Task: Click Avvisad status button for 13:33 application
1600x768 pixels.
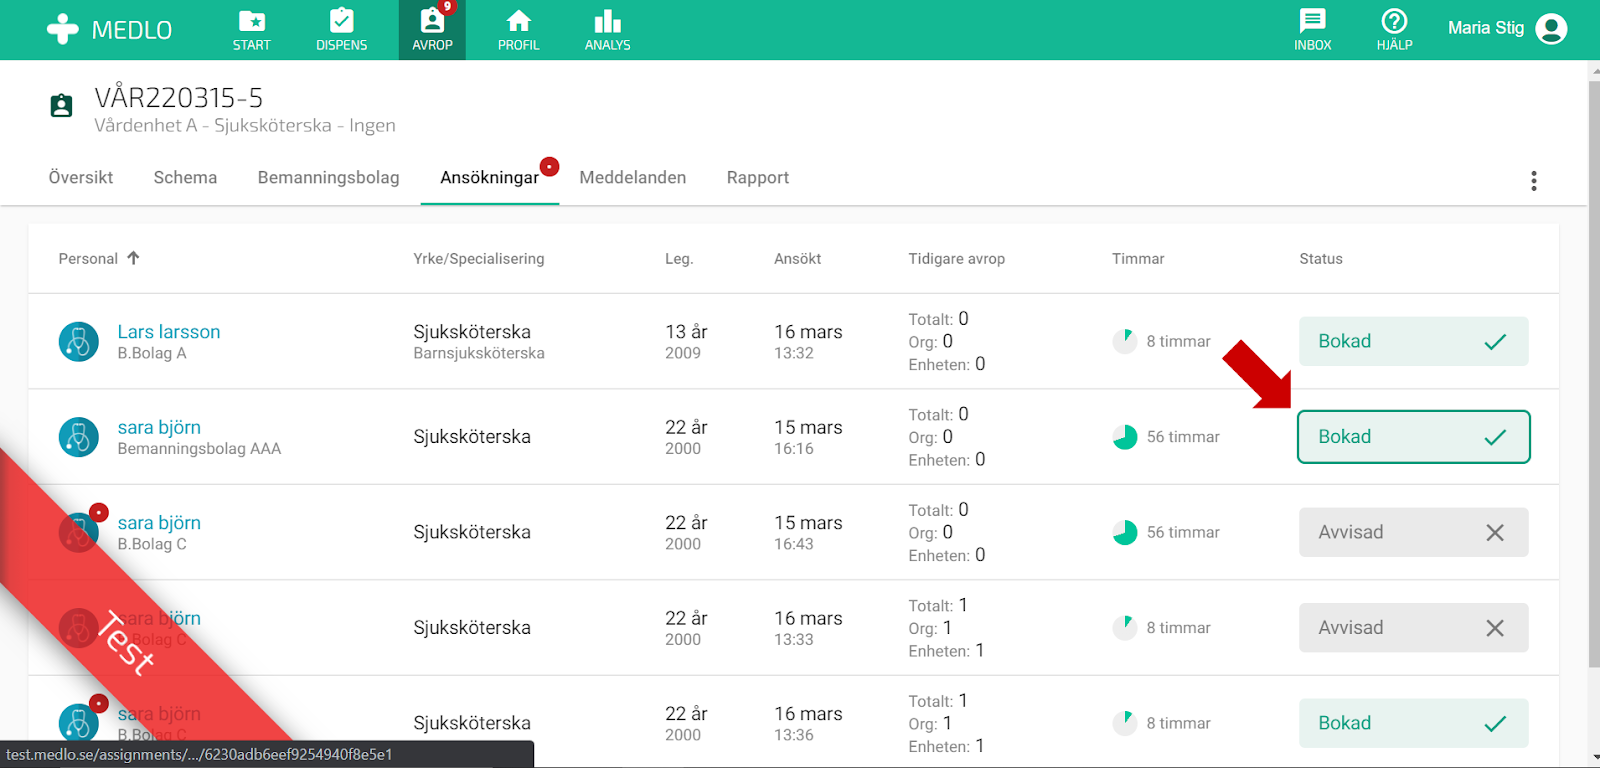Action: pos(1413,628)
